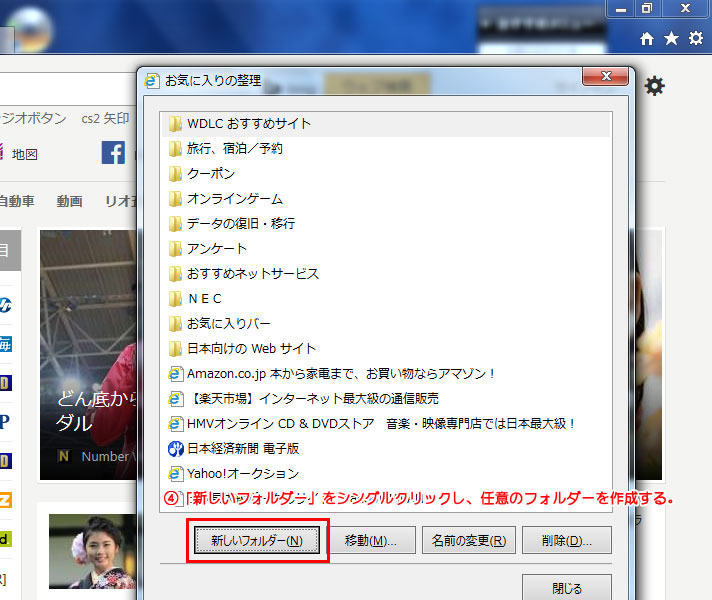Image resolution: width=712 pixels, height=600 pixels.
Task: Open IE Tools gear icon in title bar
Action: (x=695, y=38)
